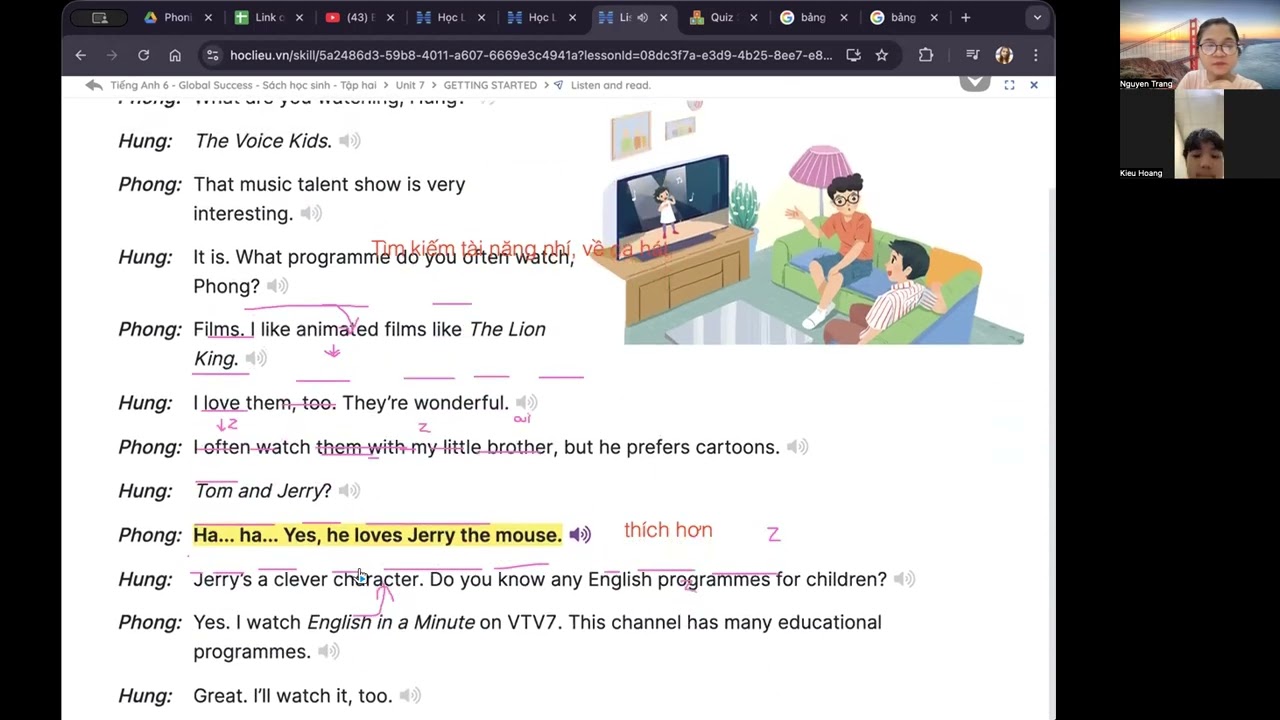
Task: Play audio for 'That music talent show' line
Action: pos(311,213)
